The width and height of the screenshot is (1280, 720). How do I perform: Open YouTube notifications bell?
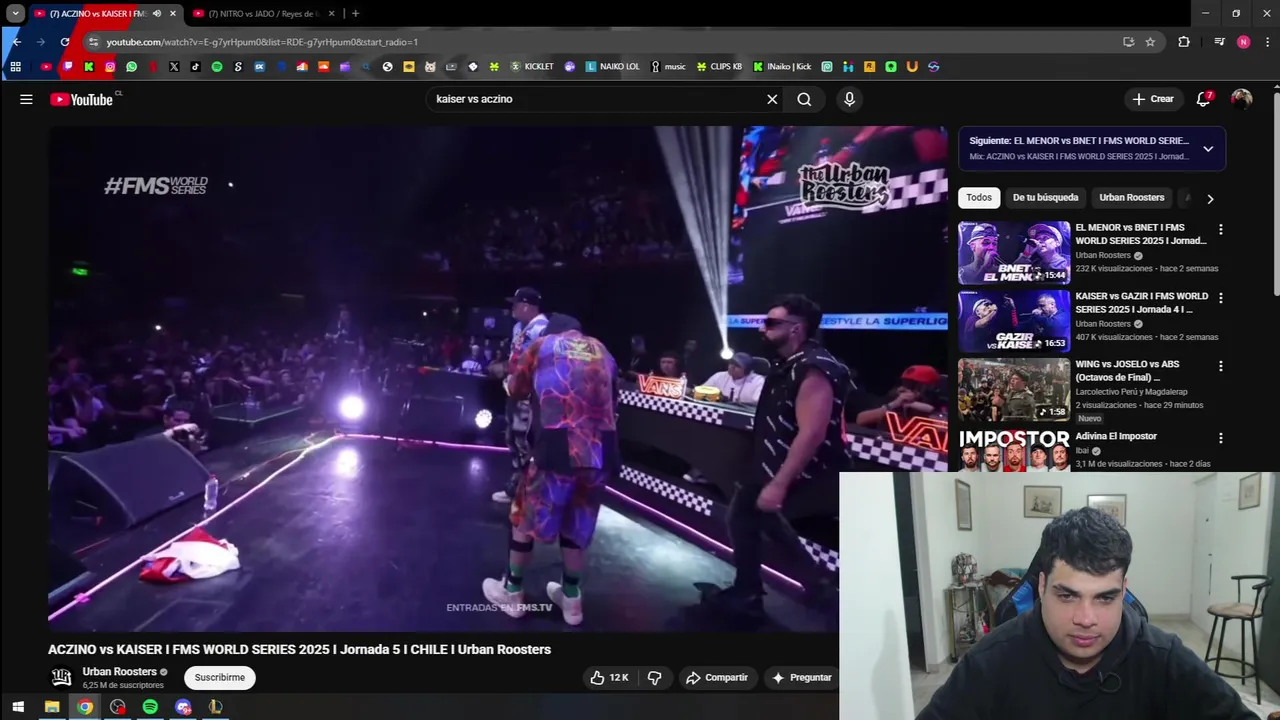pyautogui.click(x=1203, y=99)
